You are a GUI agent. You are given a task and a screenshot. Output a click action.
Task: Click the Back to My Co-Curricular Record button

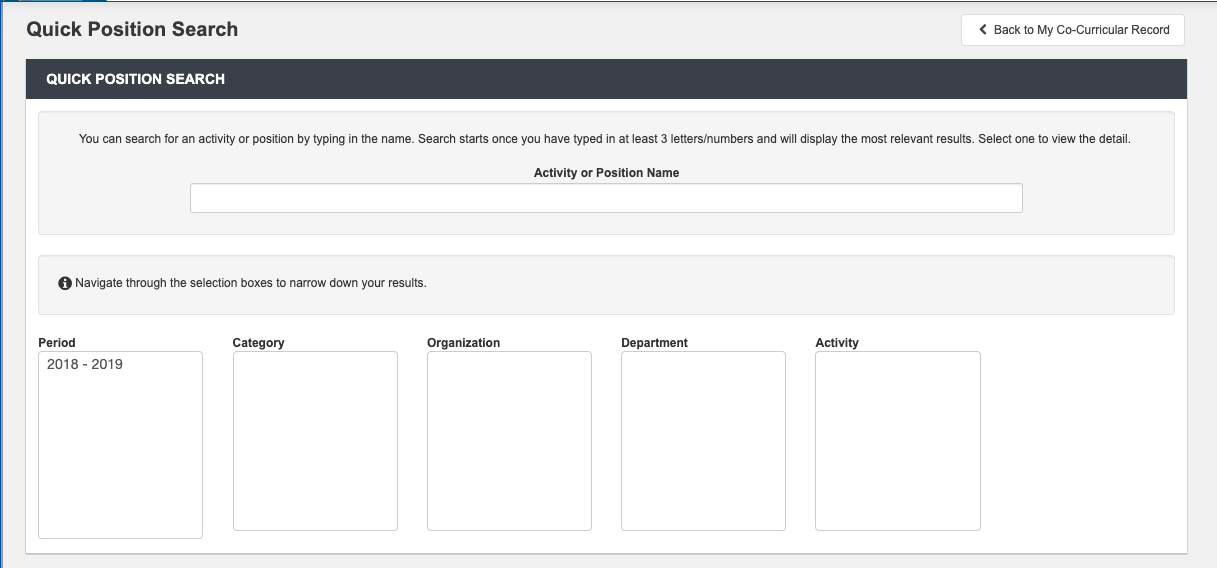(x=1073, y=30)
